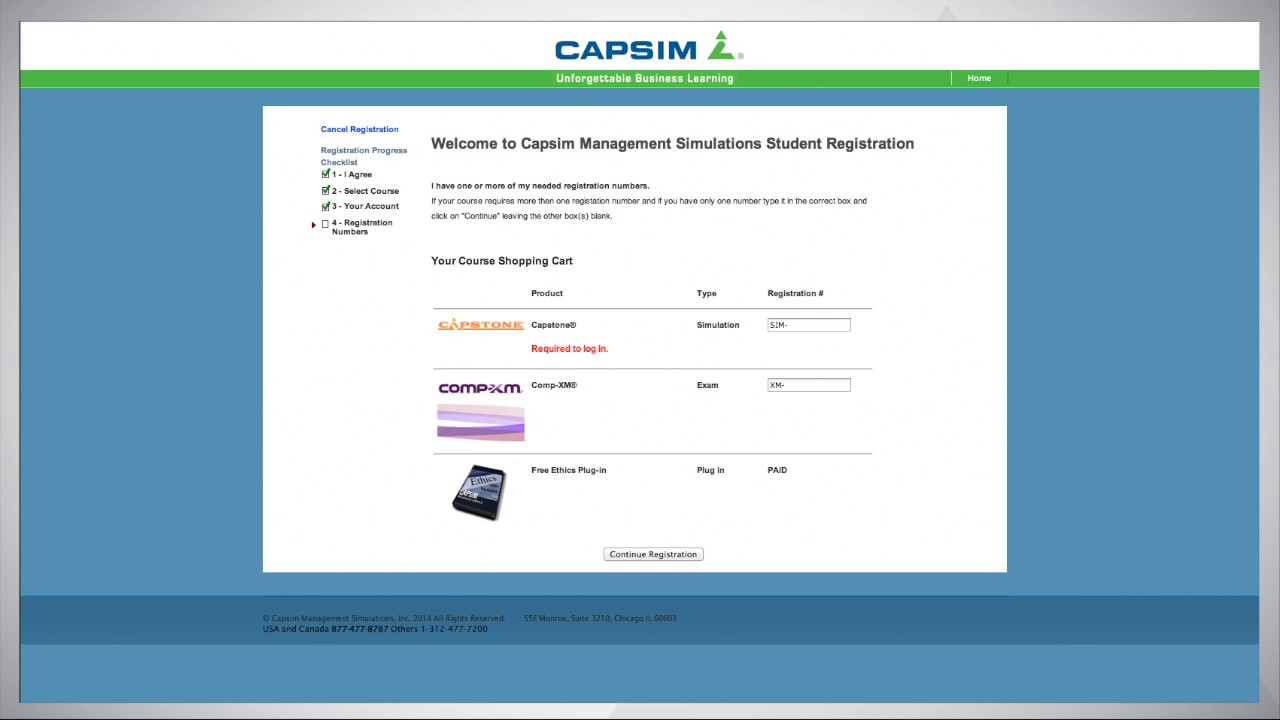Check the '4 - Registration Numbers' checkbox
The height and width of the screenshot is (720, 1280).
[x=325, y=224]
